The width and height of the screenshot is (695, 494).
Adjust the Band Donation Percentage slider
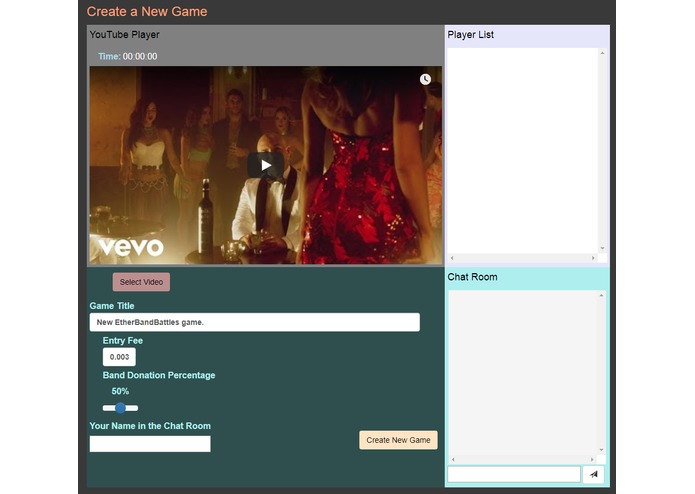(121, 408)
